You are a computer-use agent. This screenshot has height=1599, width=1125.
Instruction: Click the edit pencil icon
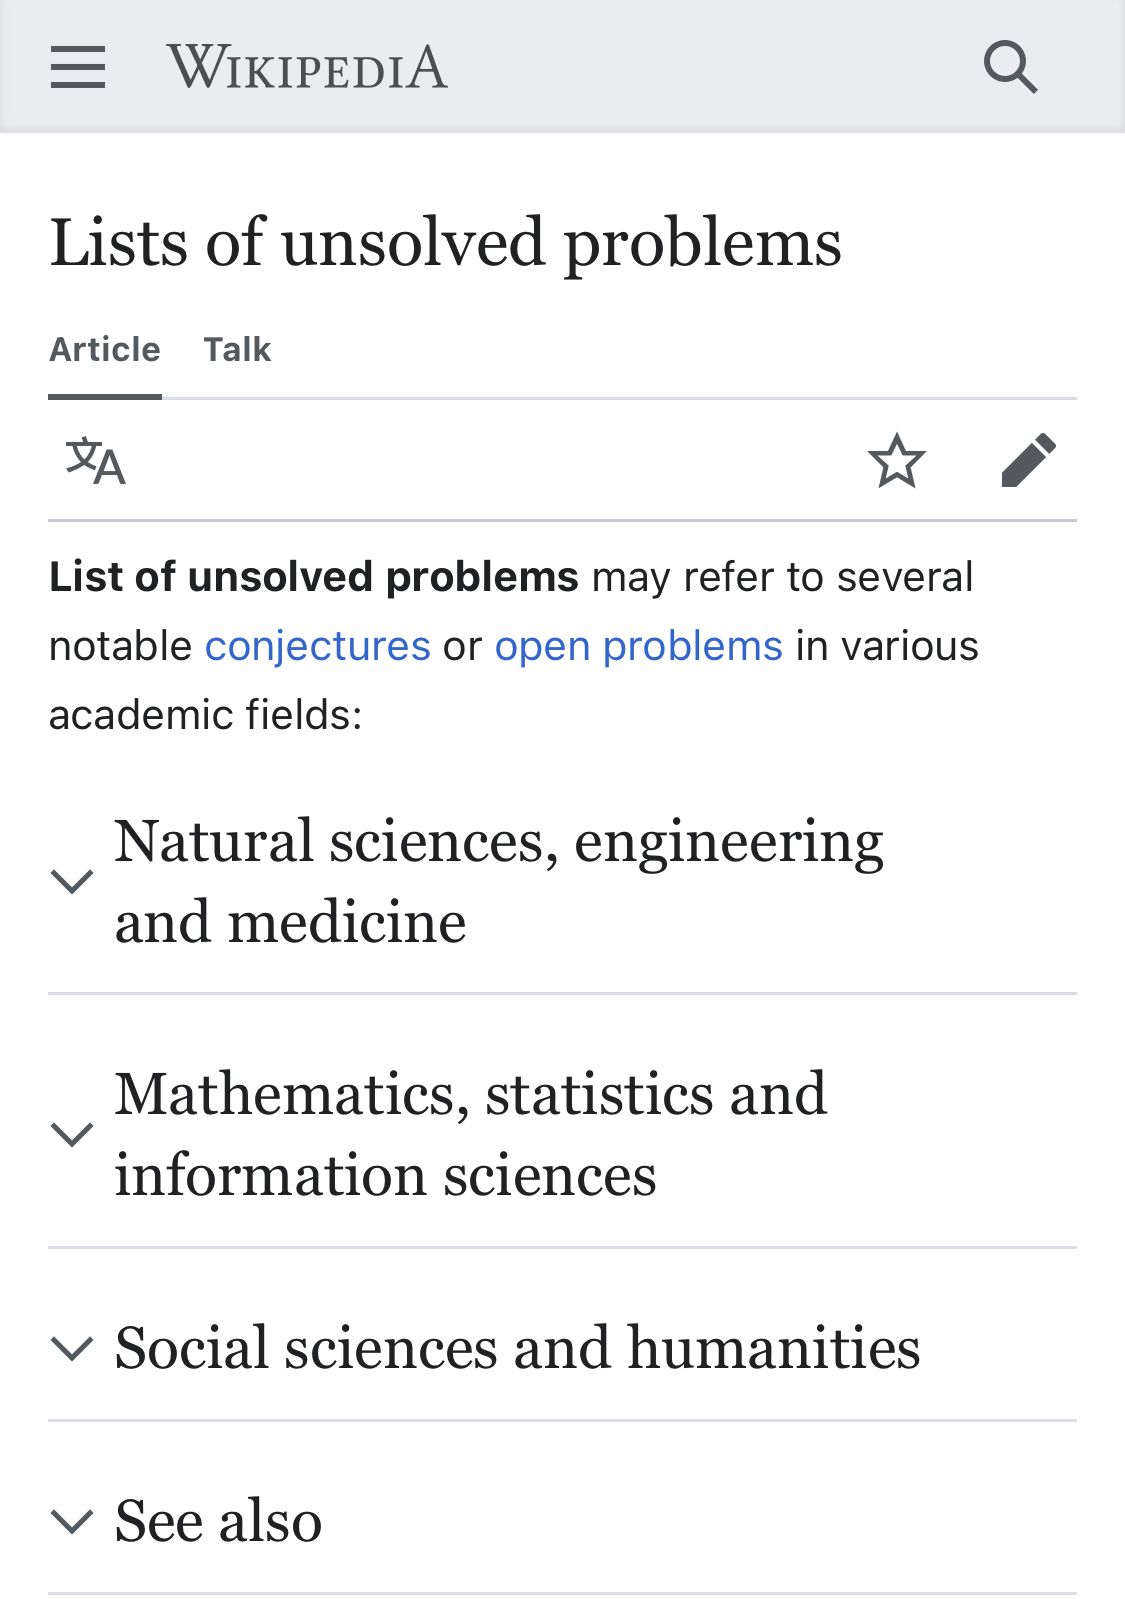tap(1028, 461)
